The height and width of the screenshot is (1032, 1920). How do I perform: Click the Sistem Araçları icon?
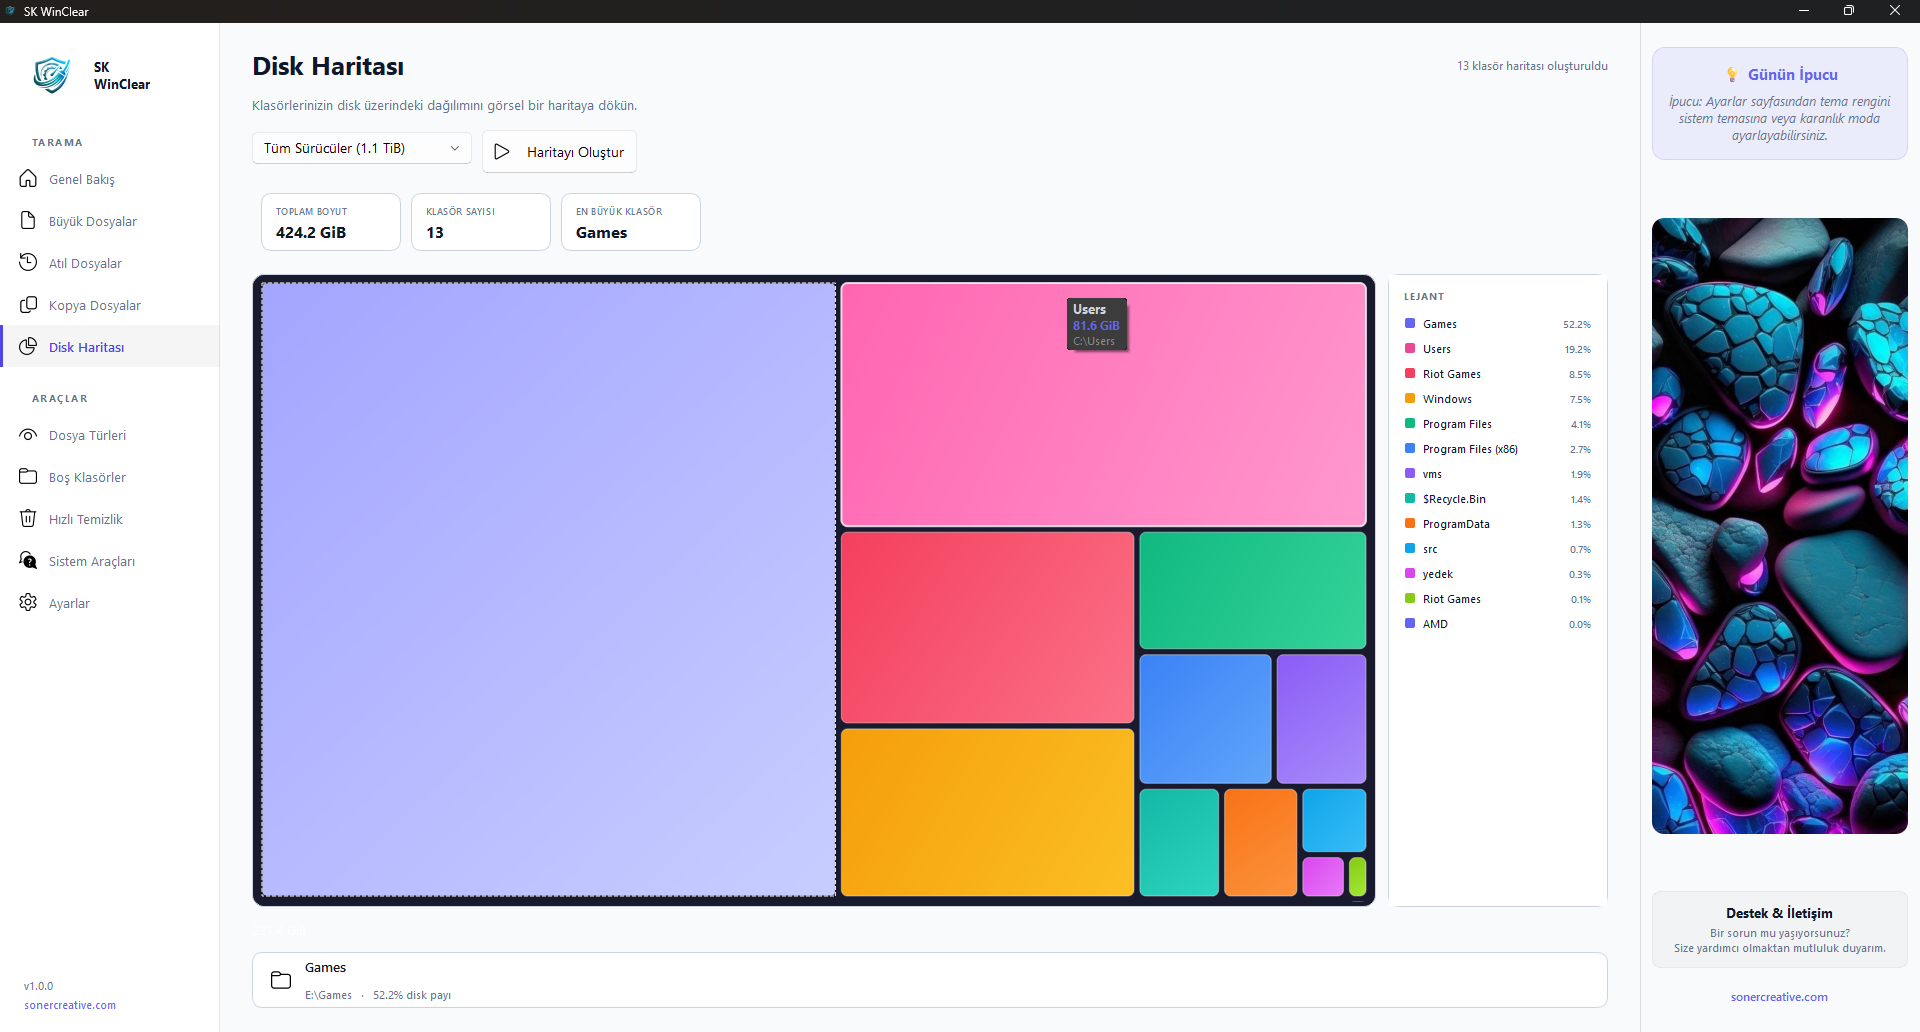(28, 561)
